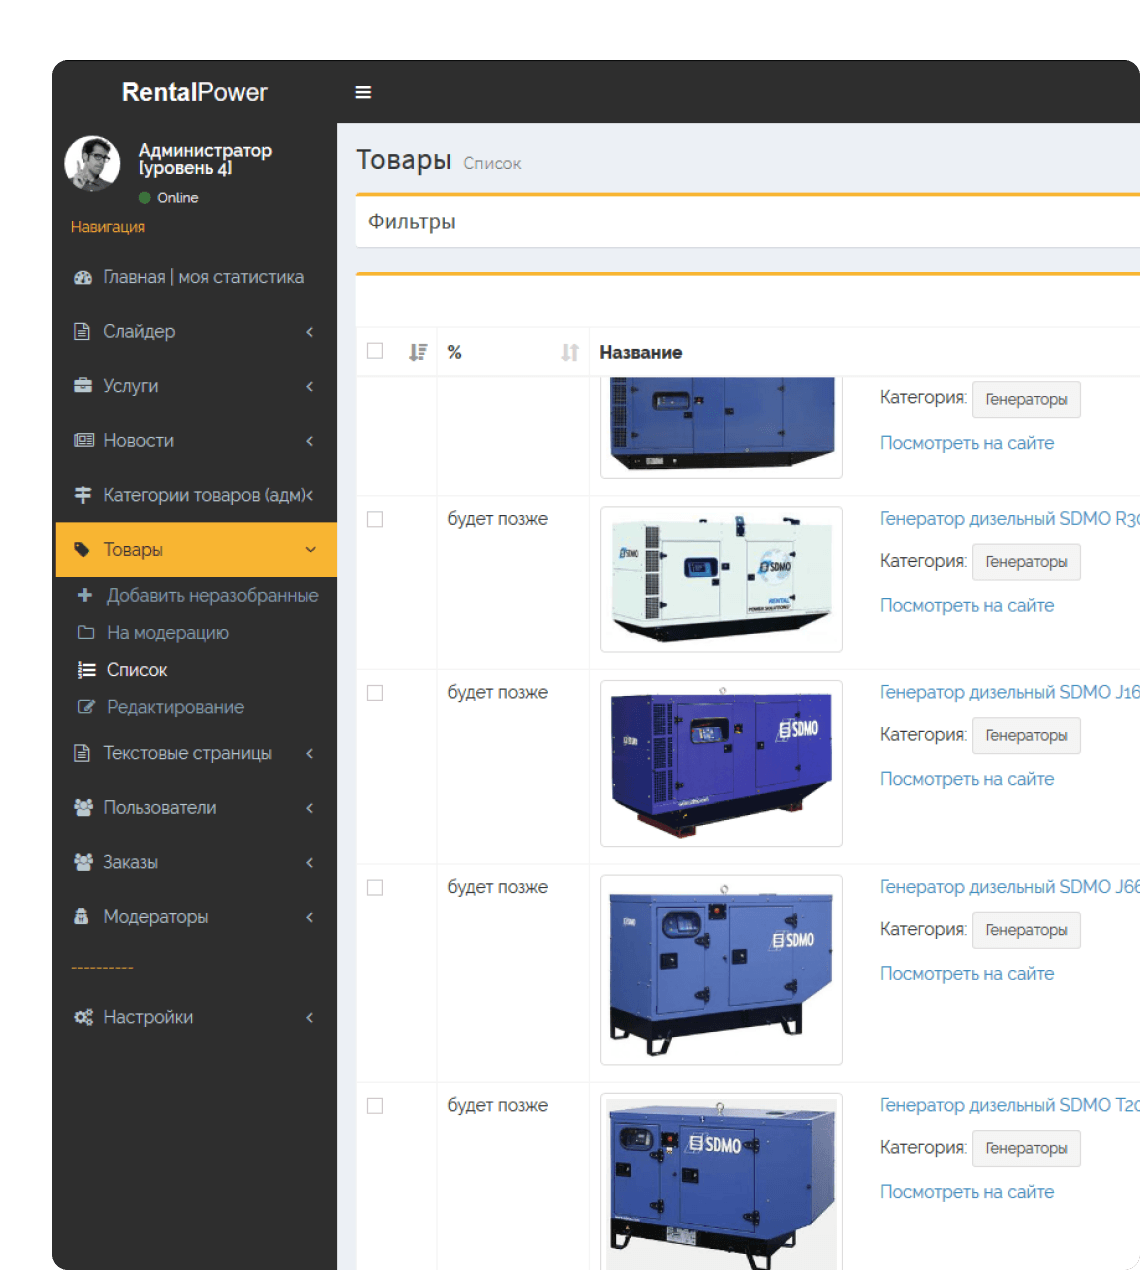Expand the Текстовые страницы chevron
Image resolution: width=1140 pixels, height=1270 pixels.
click(x=310, y=753)
